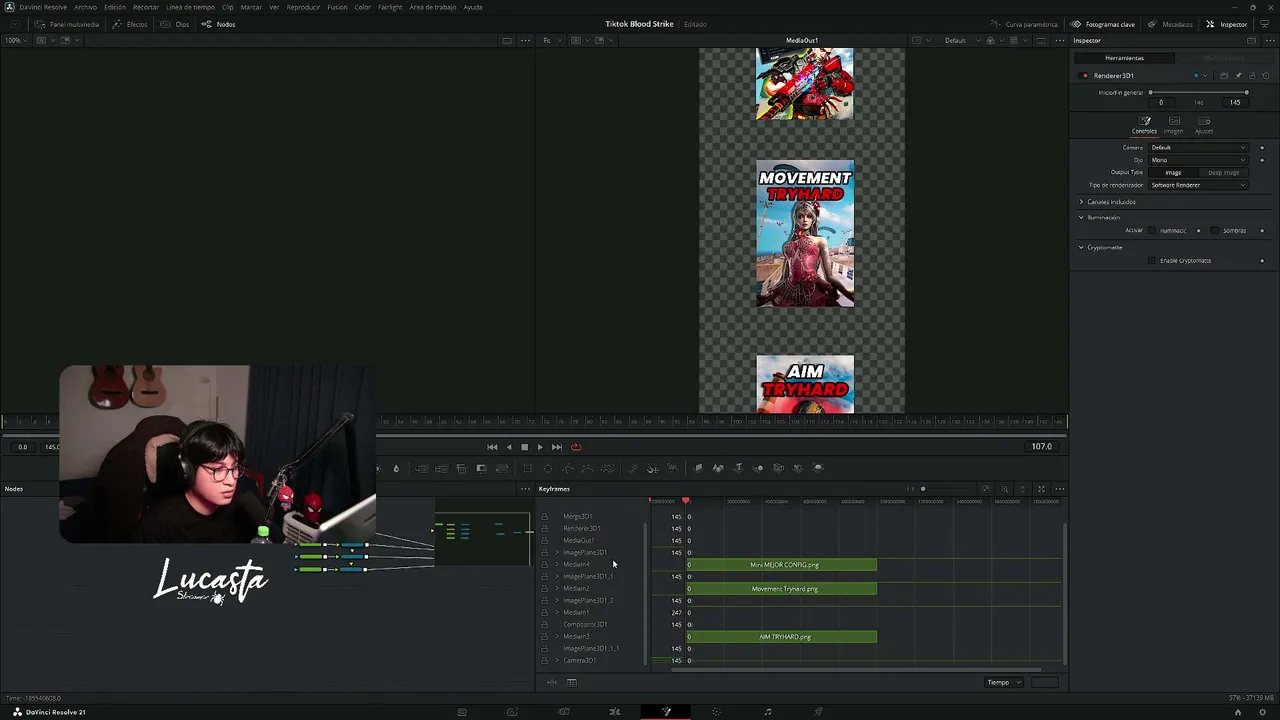
Task: Toggle loop playback
Action: (x=576, y=447)
